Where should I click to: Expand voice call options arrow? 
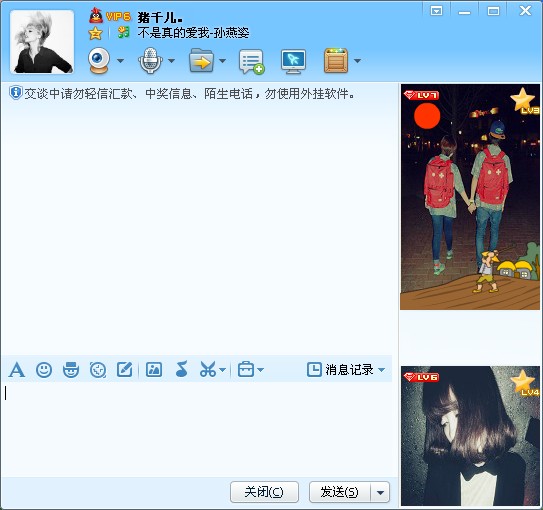click(x=171, y=61)
